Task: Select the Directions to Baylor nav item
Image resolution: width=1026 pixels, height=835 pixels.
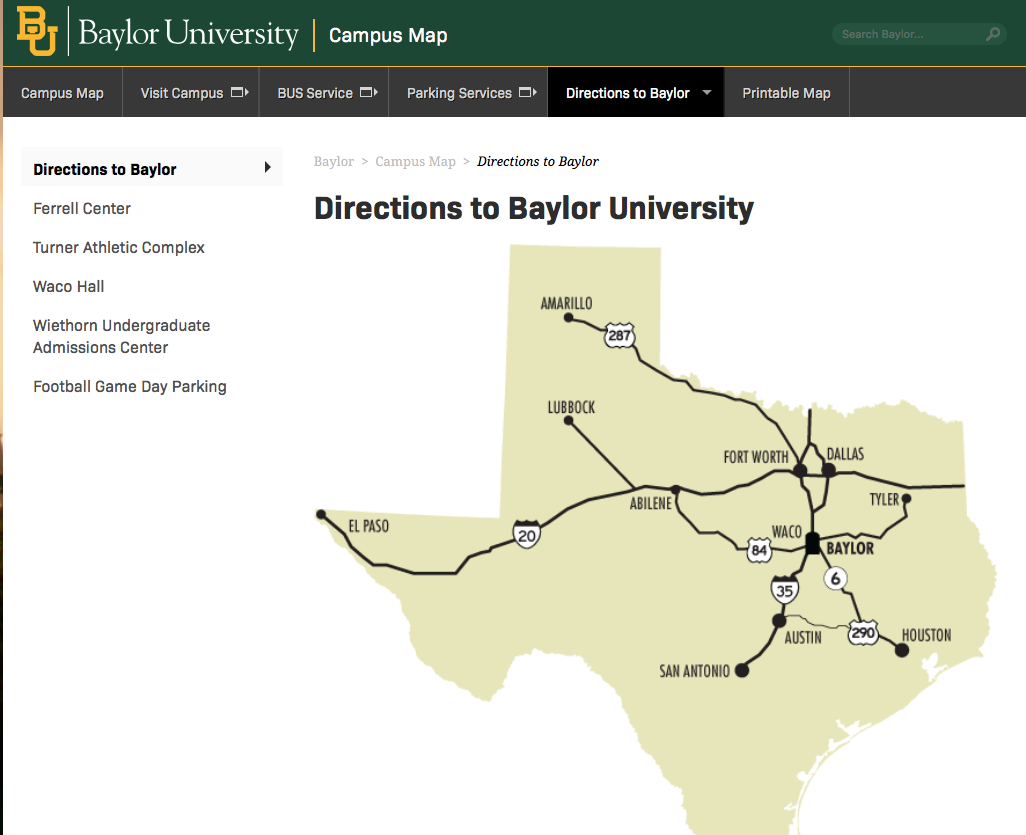Action: coord(636,93)
